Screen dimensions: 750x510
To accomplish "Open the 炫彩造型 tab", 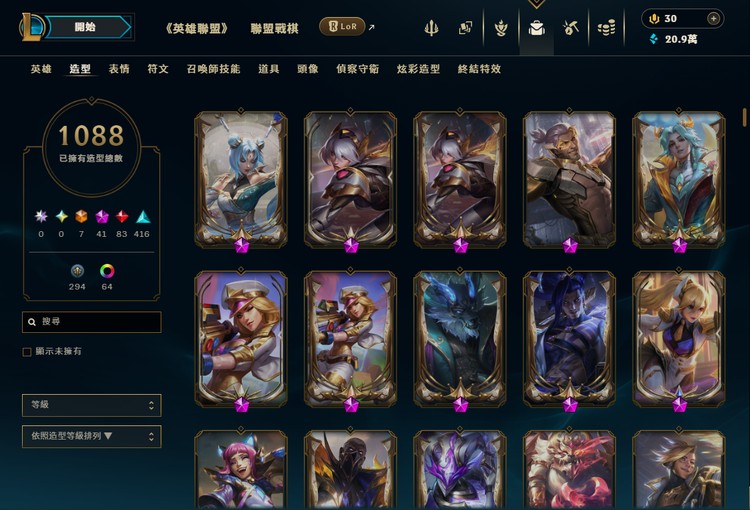I will click(419, 69).
